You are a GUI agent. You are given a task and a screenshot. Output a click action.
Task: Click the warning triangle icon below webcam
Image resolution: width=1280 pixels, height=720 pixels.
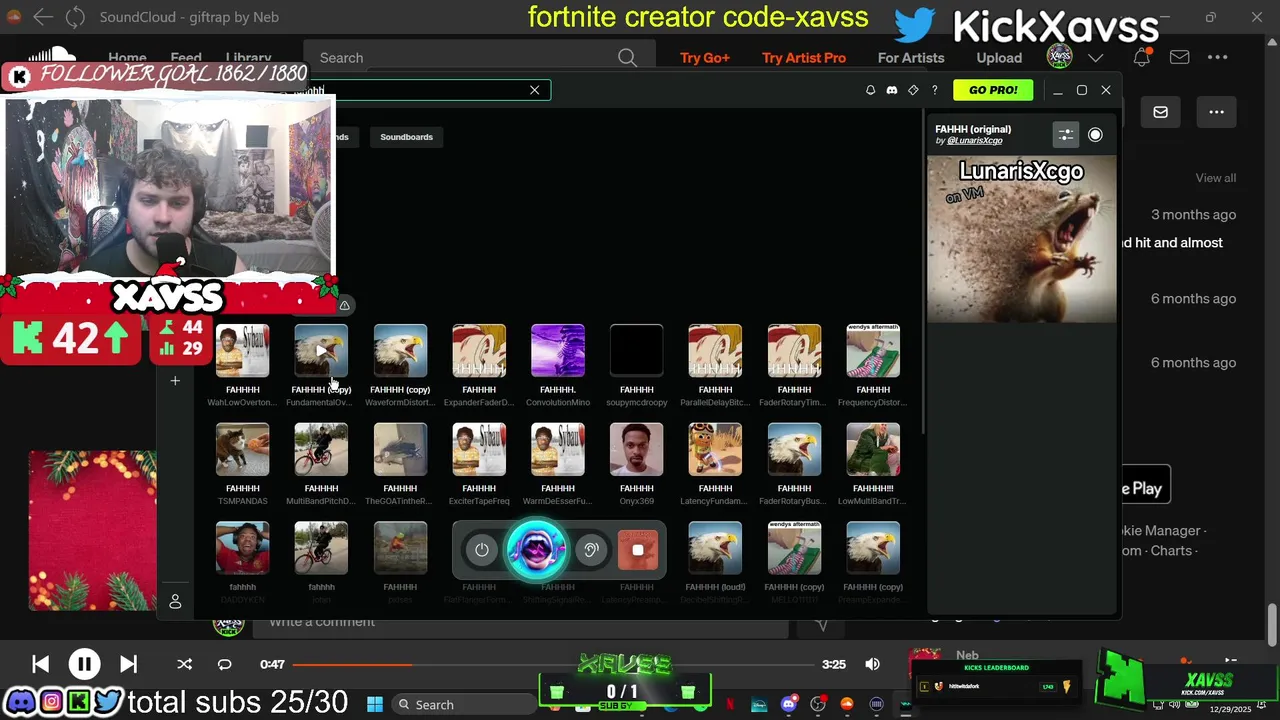tap(344, 305)
